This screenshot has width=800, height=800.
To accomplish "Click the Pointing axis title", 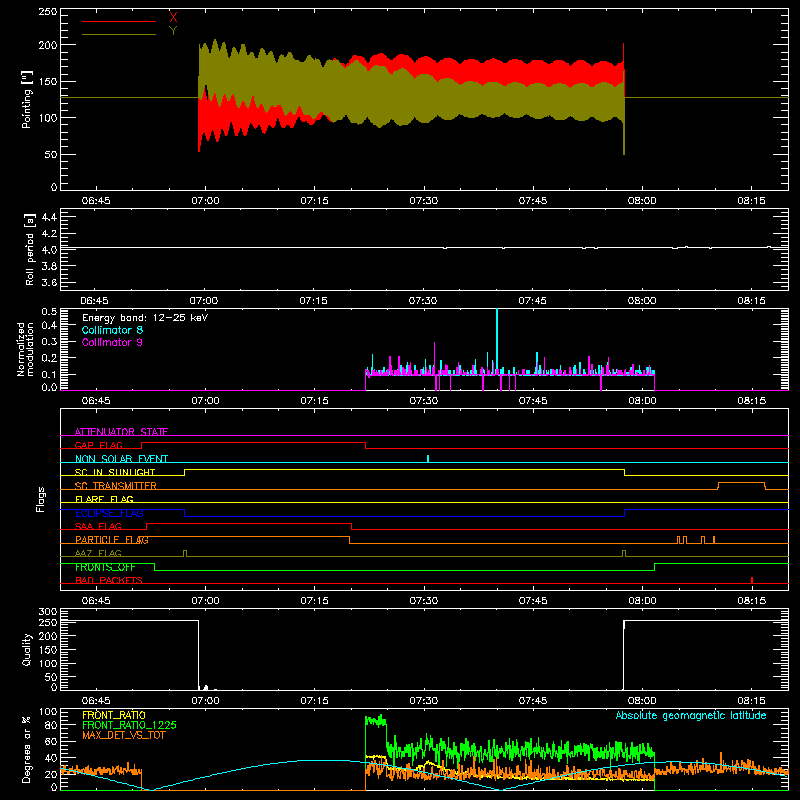I will 27,99.
